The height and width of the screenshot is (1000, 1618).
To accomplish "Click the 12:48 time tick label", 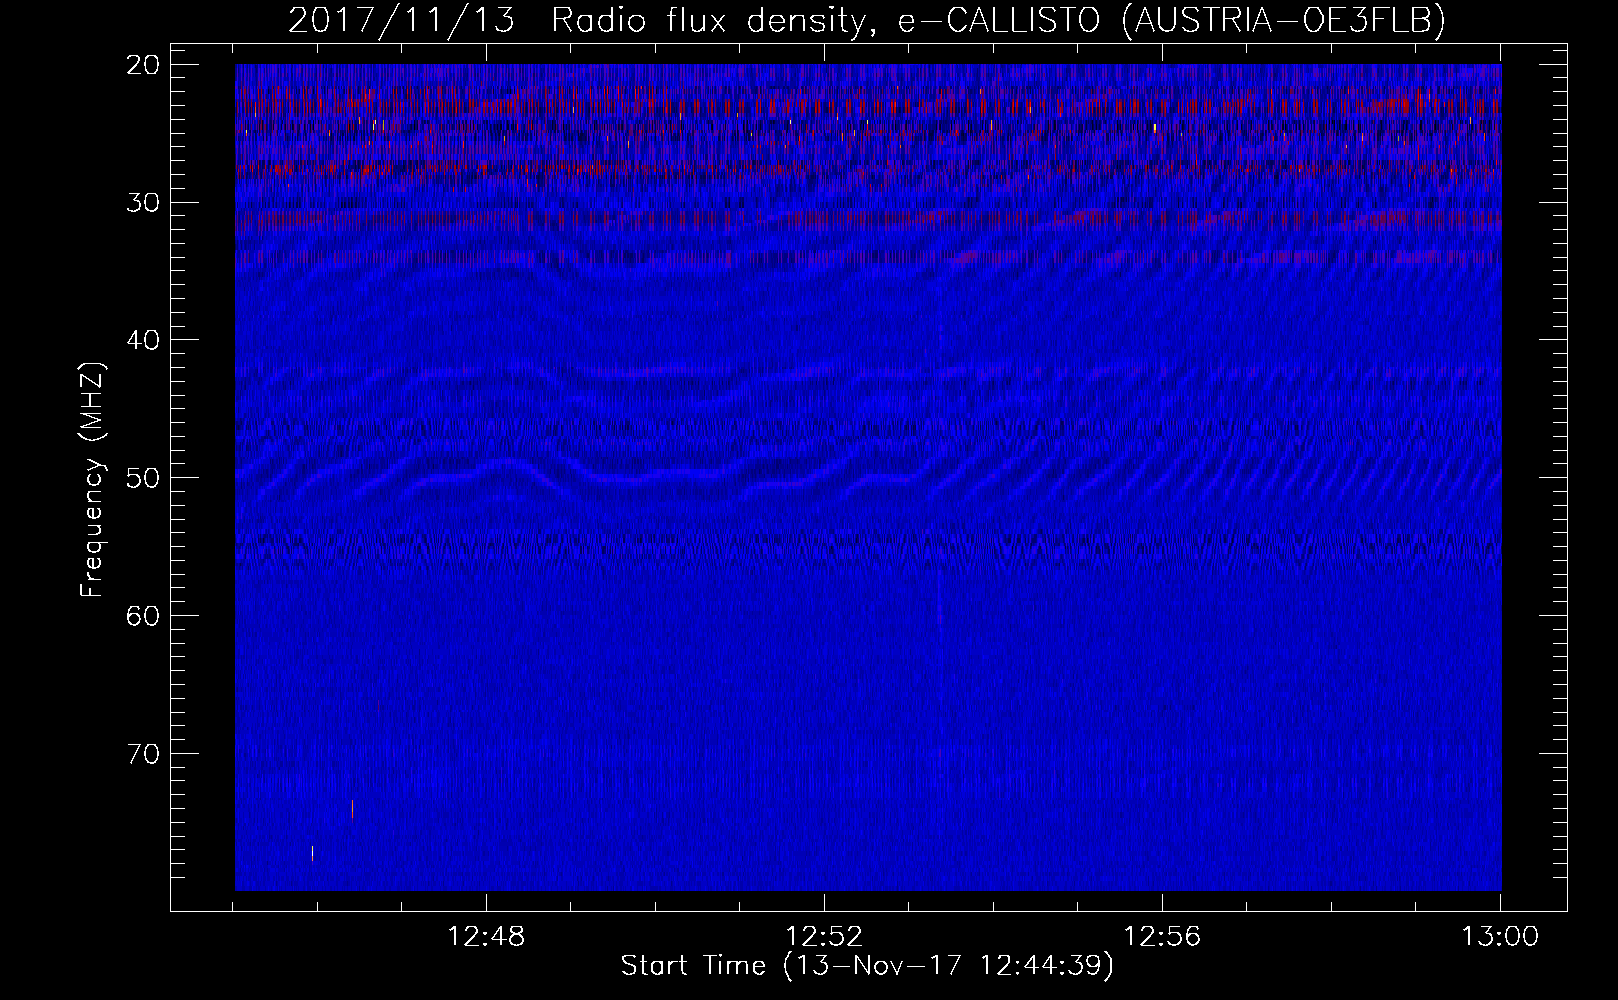I will 486,937.
